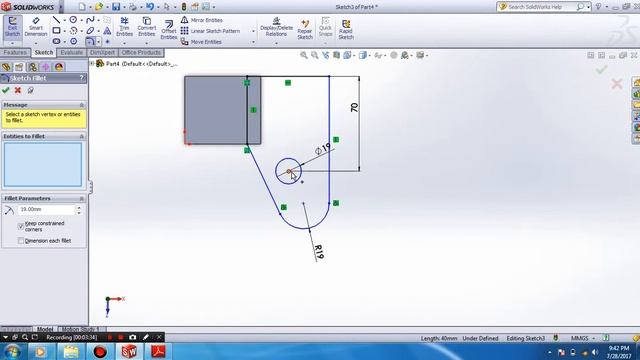Pick the Corner Rectangle tool
640x360 pixels.
(x=56, y=31)
